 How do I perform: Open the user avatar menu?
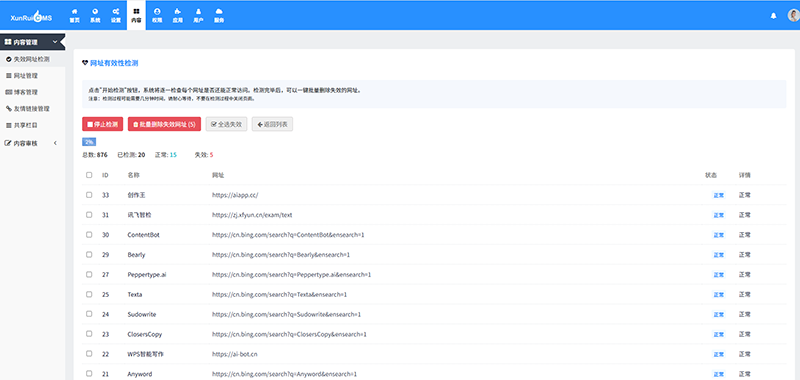(x=793, y=16)
